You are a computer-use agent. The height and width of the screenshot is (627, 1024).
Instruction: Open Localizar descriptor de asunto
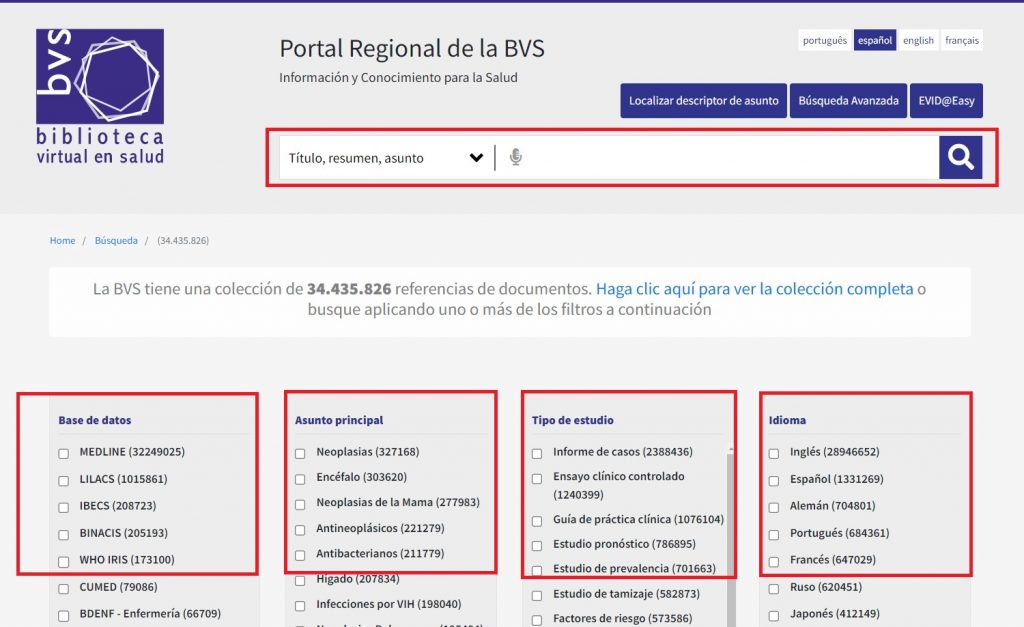click(x=703, y=101)
